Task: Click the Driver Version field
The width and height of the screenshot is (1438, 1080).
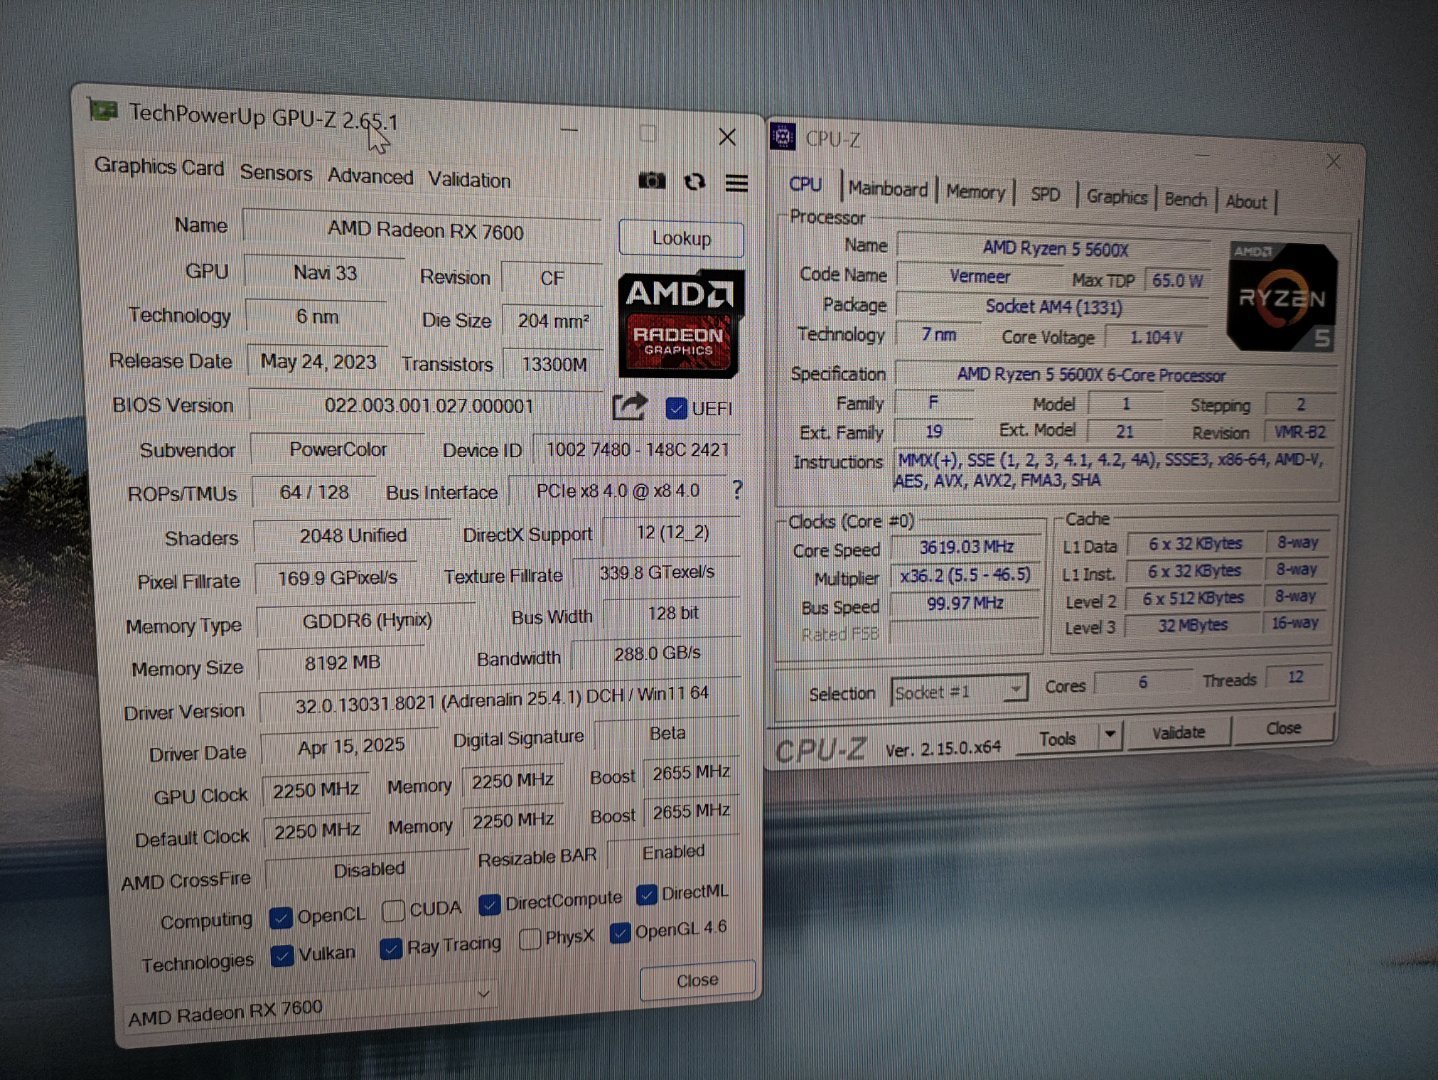Action: 500,697
